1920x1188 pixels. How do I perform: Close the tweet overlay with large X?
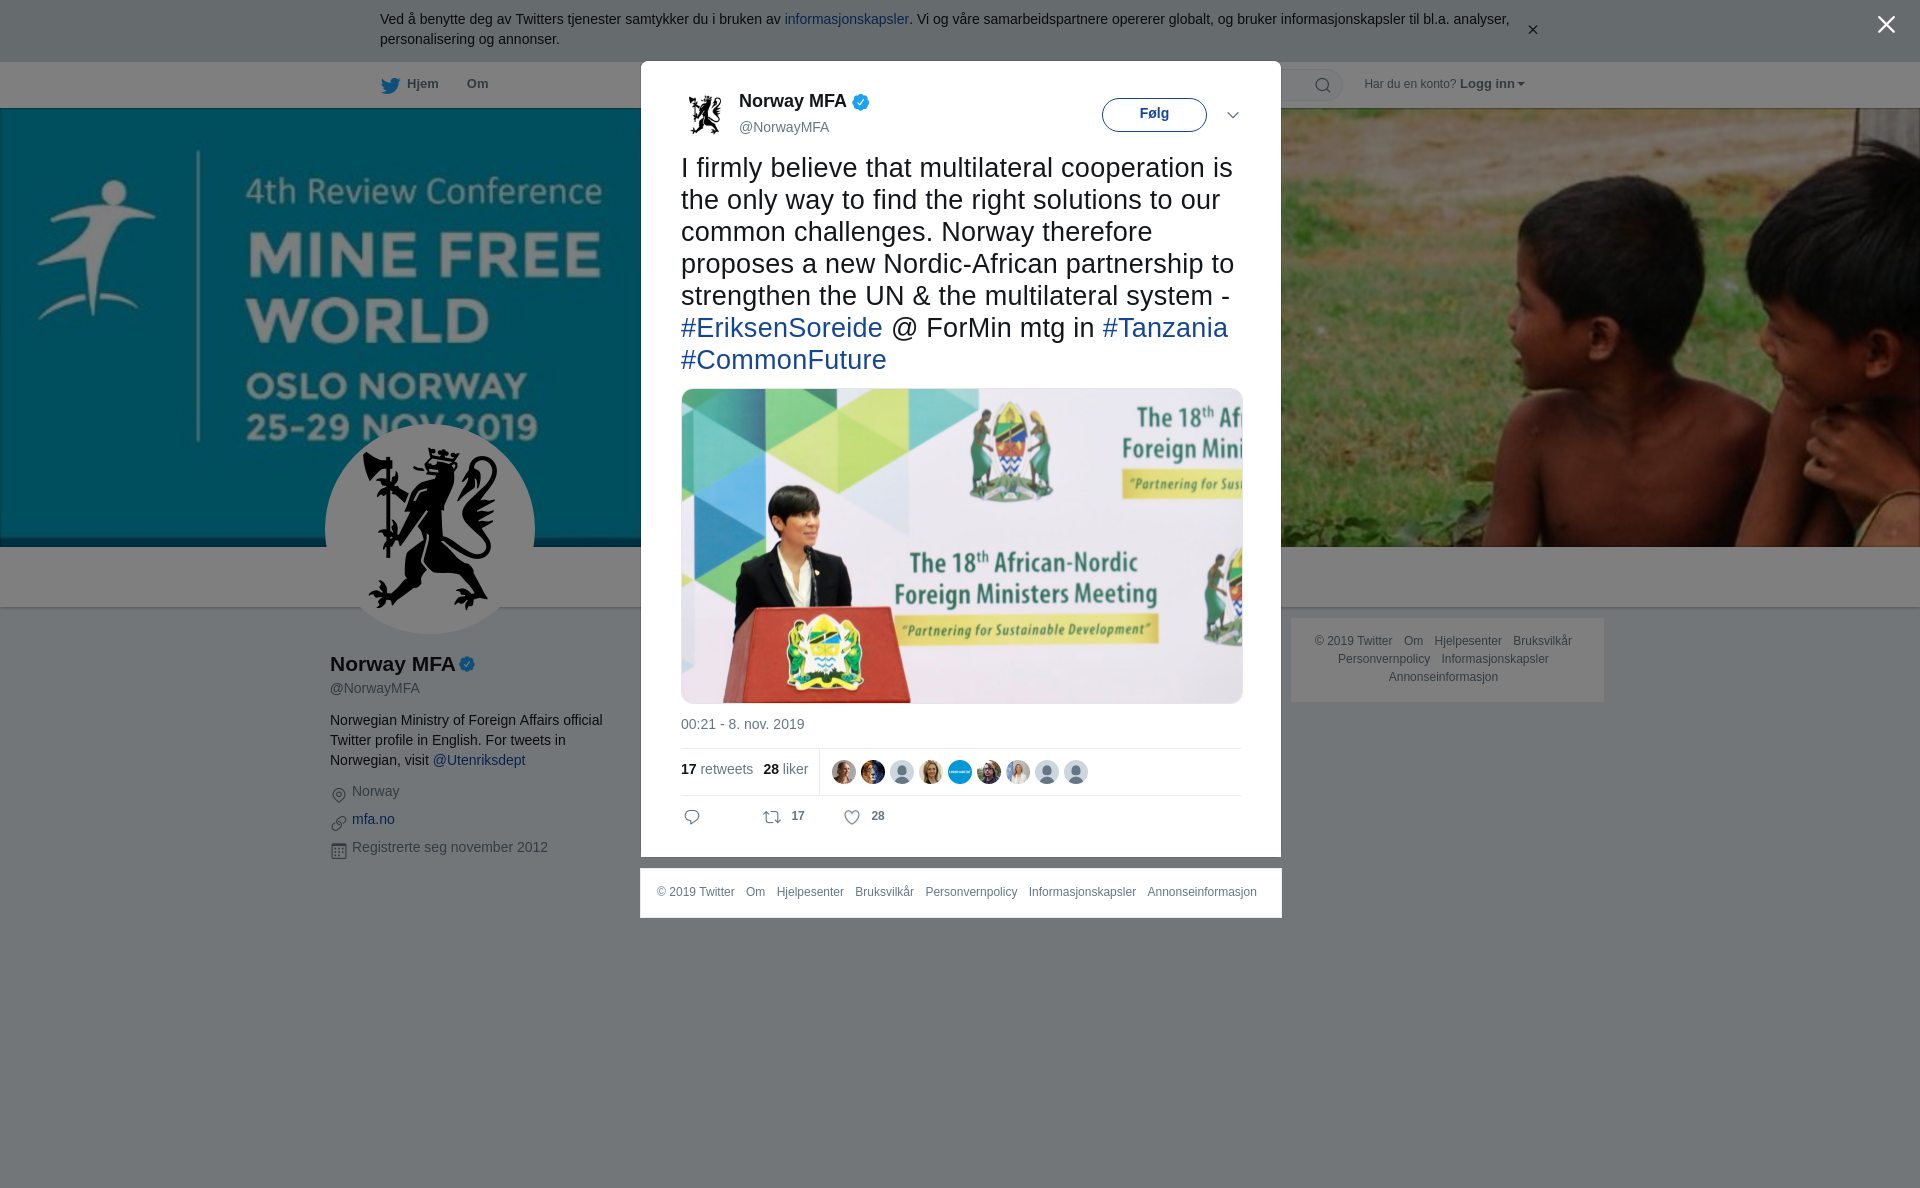click(x=1886, y=25)
